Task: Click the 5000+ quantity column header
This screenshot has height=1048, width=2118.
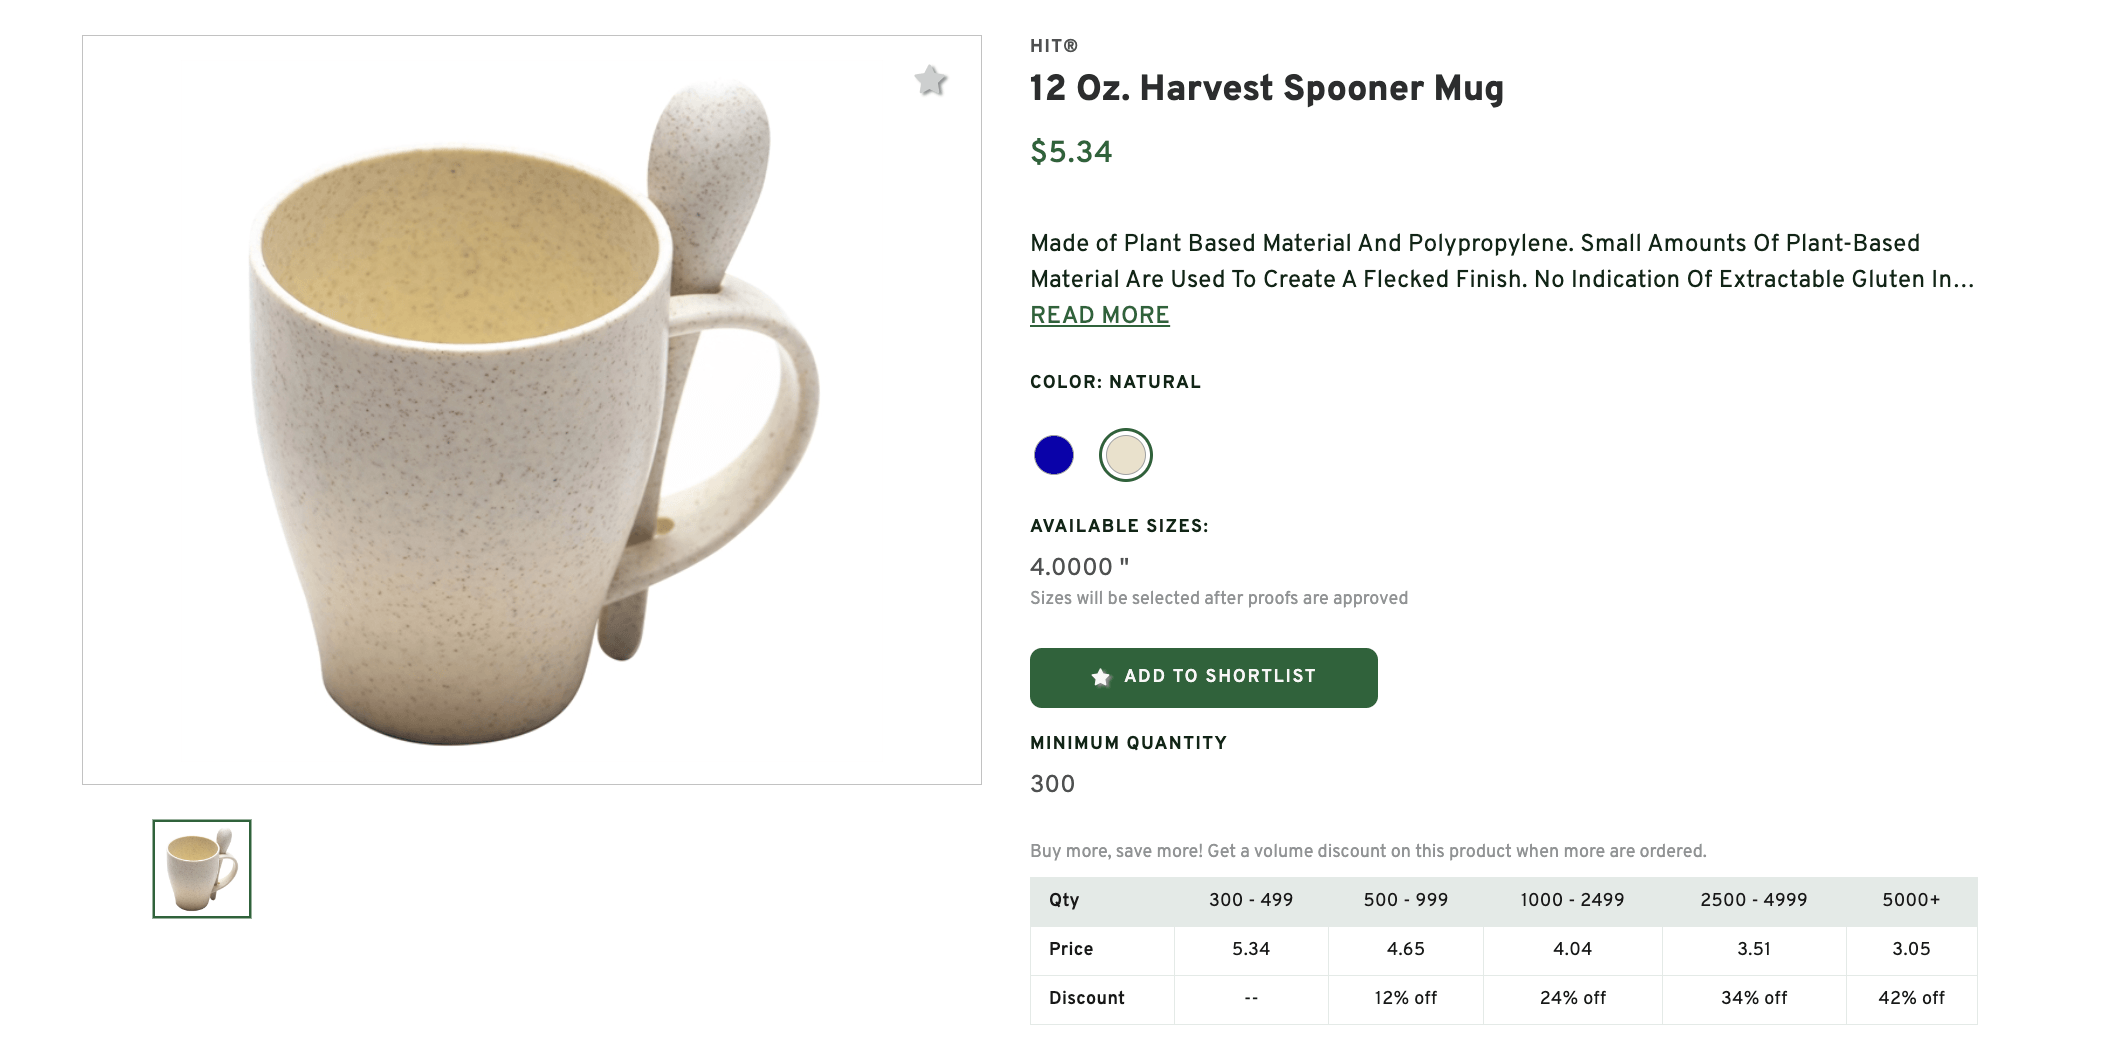Action: (1911, 900)
